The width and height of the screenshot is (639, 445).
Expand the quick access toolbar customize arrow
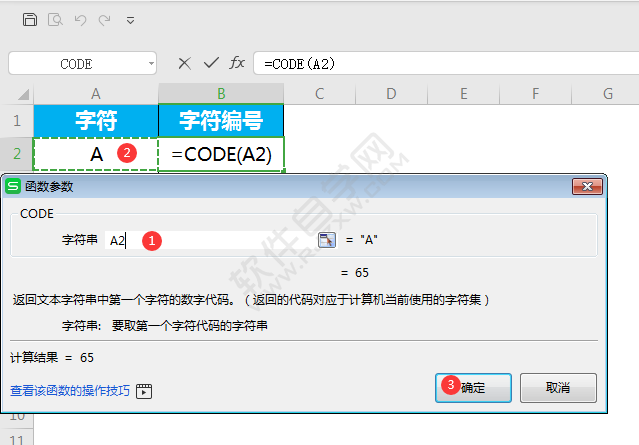click(130, 20)
